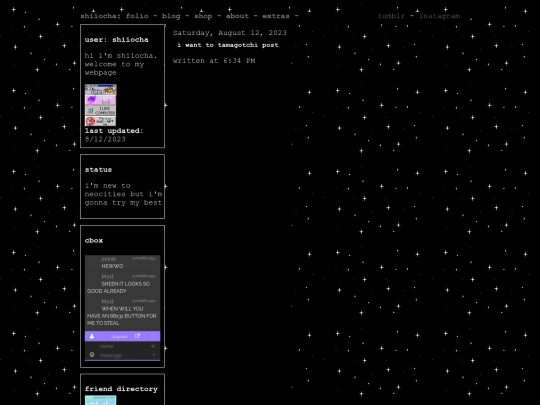The image size is (540, 405).
Task: Open the shop link in header
Action: point(203,16)
